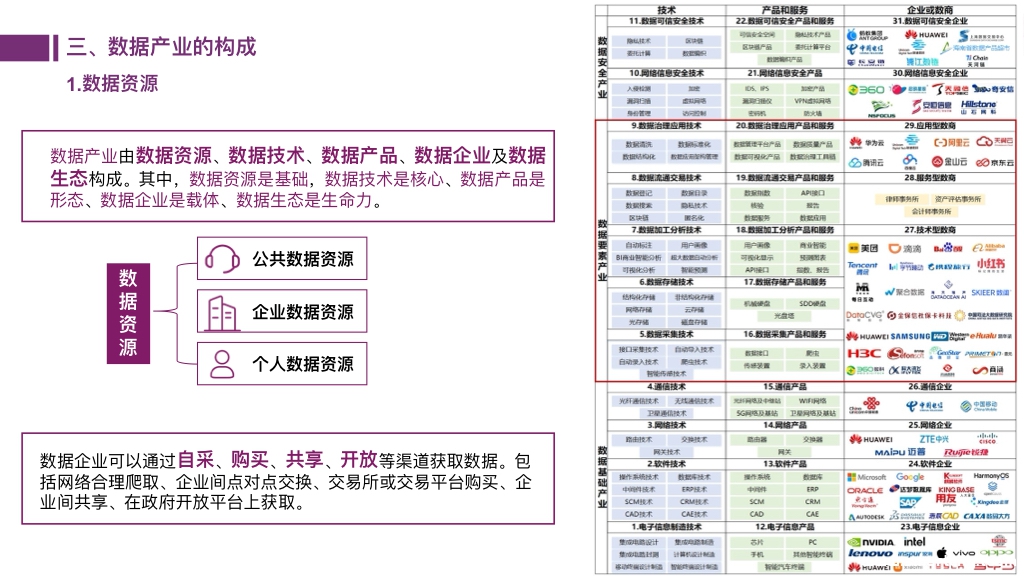Select the SAMSUNG logo

point(910,336)
